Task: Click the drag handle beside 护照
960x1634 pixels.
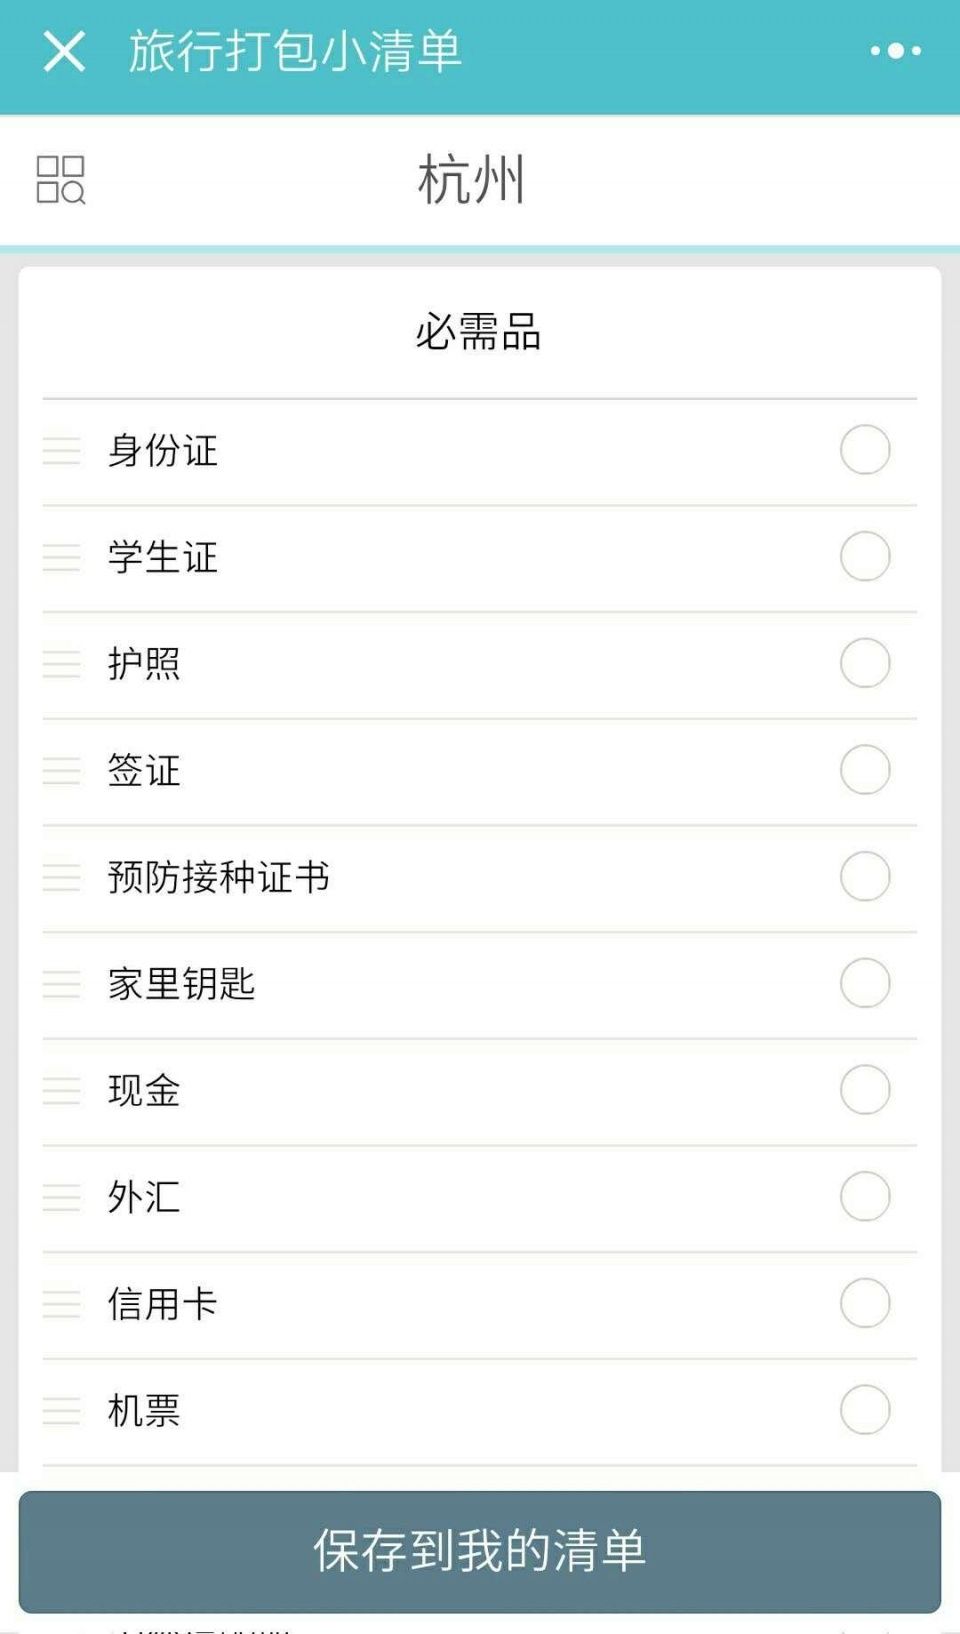Action: [61, 664]
